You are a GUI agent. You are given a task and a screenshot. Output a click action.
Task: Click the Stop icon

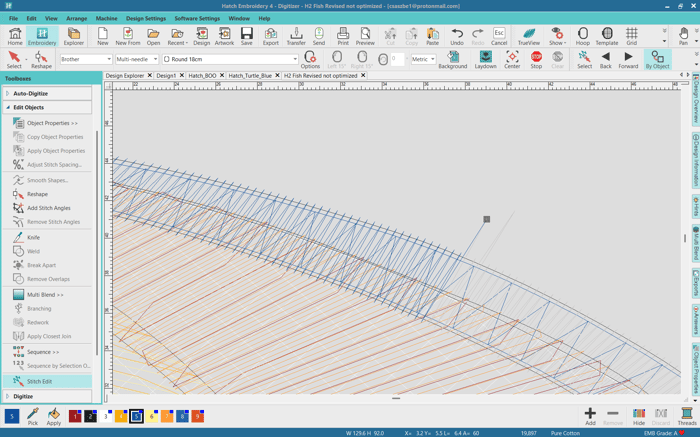click(x=536, y=59)
